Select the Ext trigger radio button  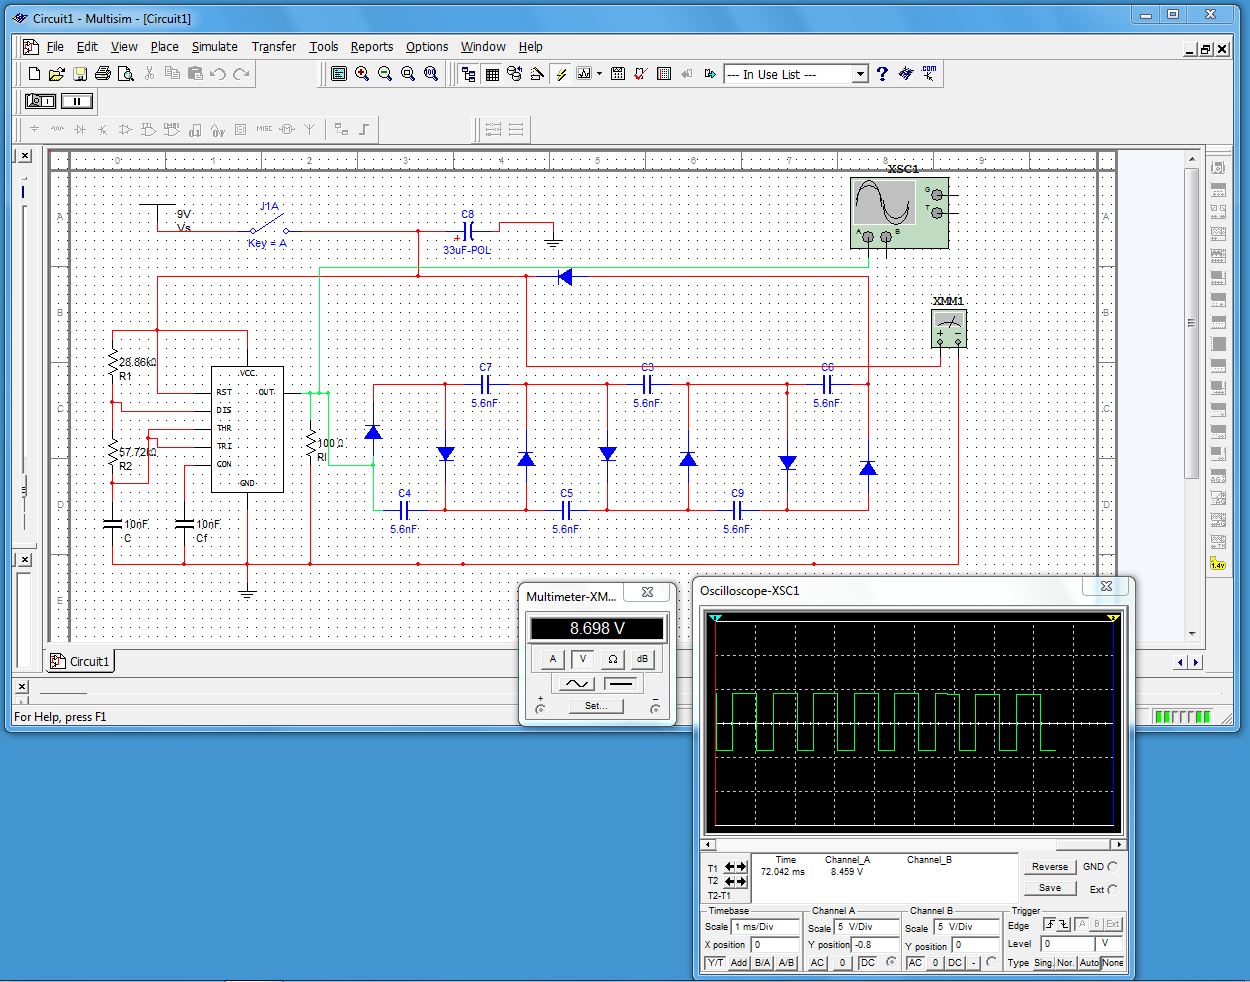(1113, 889)
